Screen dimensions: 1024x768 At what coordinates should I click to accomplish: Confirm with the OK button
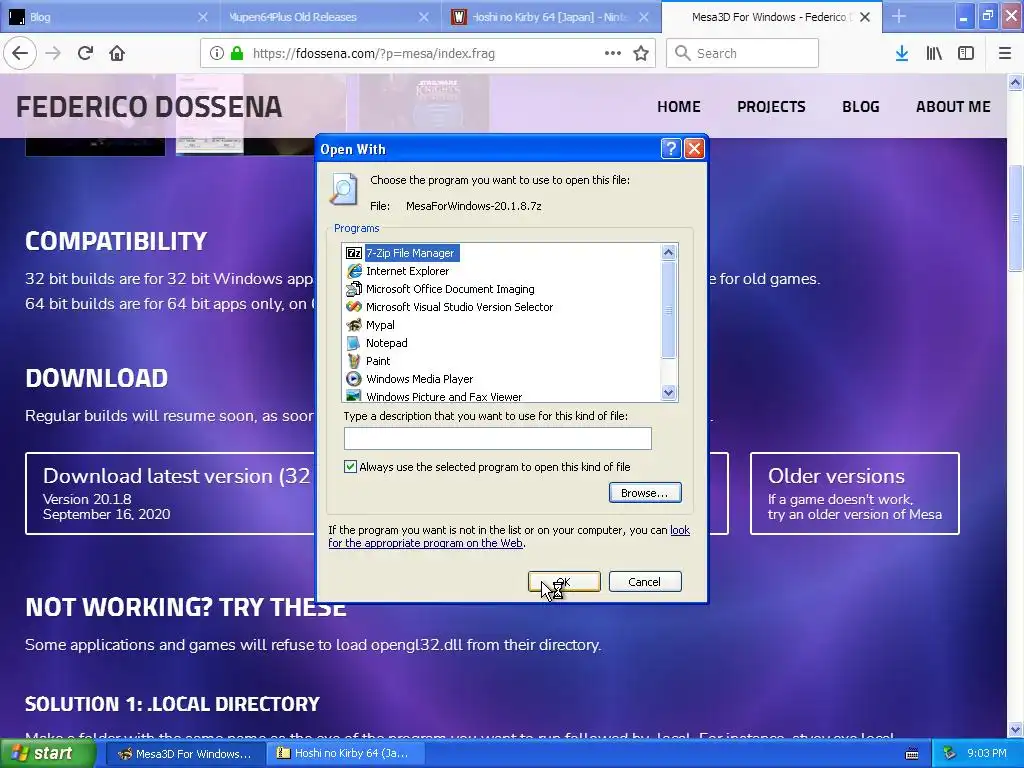click(564, 581)
